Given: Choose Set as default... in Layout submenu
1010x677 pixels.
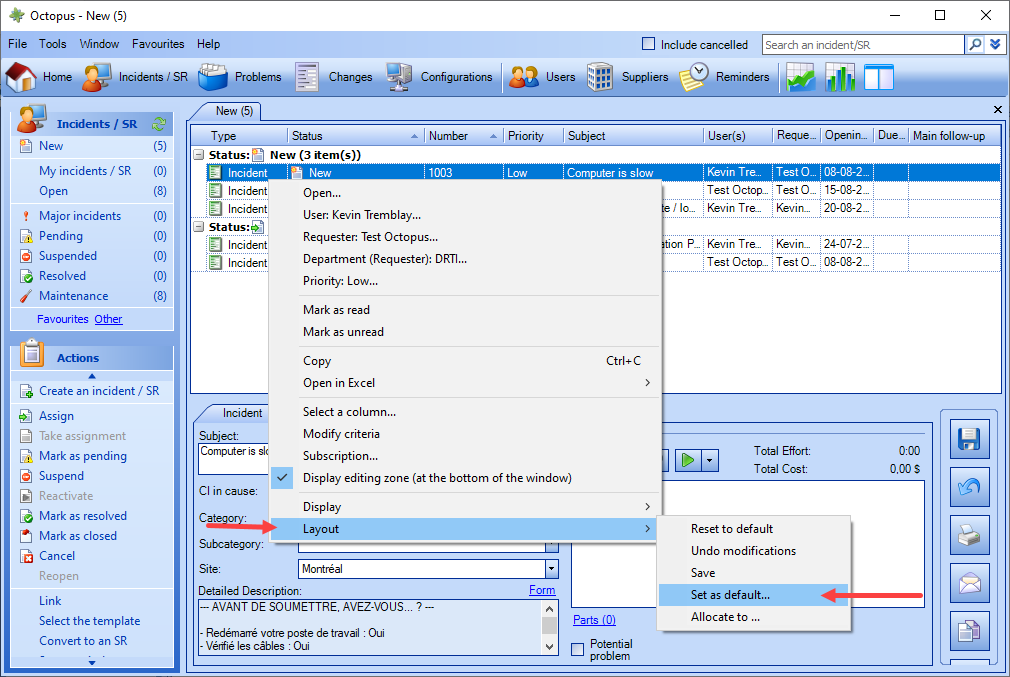Looking at the screenshot, I should [x=754, y=595].
